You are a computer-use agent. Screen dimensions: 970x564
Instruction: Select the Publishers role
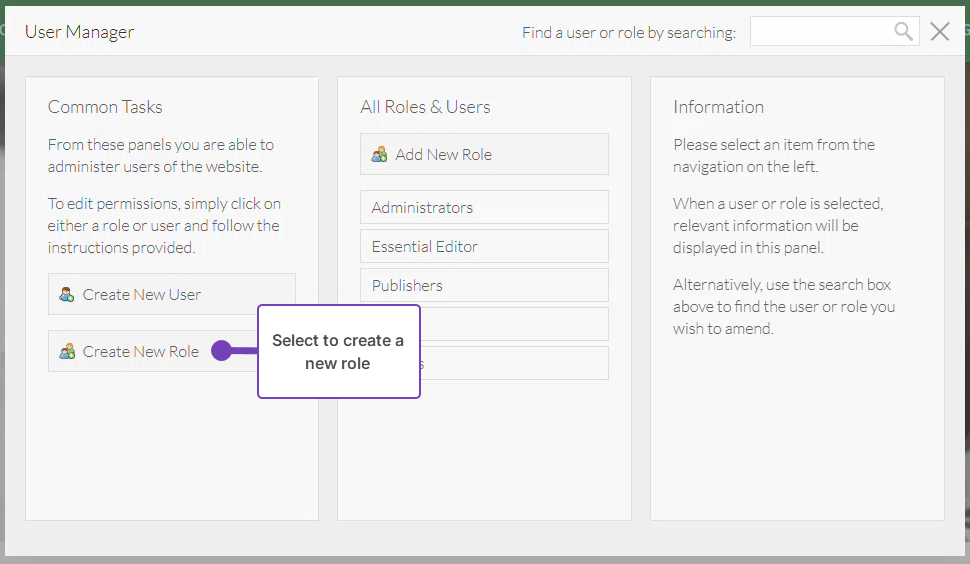tap(484, 285)
